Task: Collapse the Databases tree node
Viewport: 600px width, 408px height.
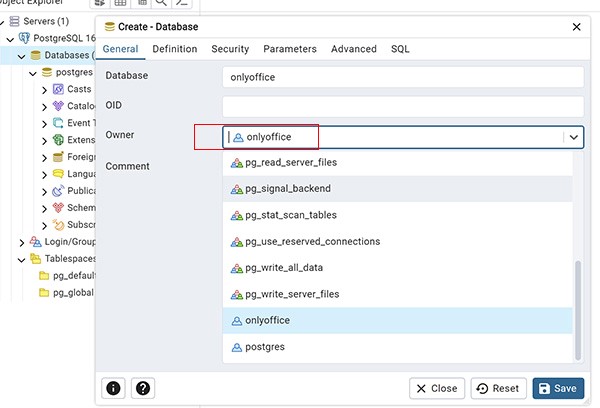Action: pos(21,57)
